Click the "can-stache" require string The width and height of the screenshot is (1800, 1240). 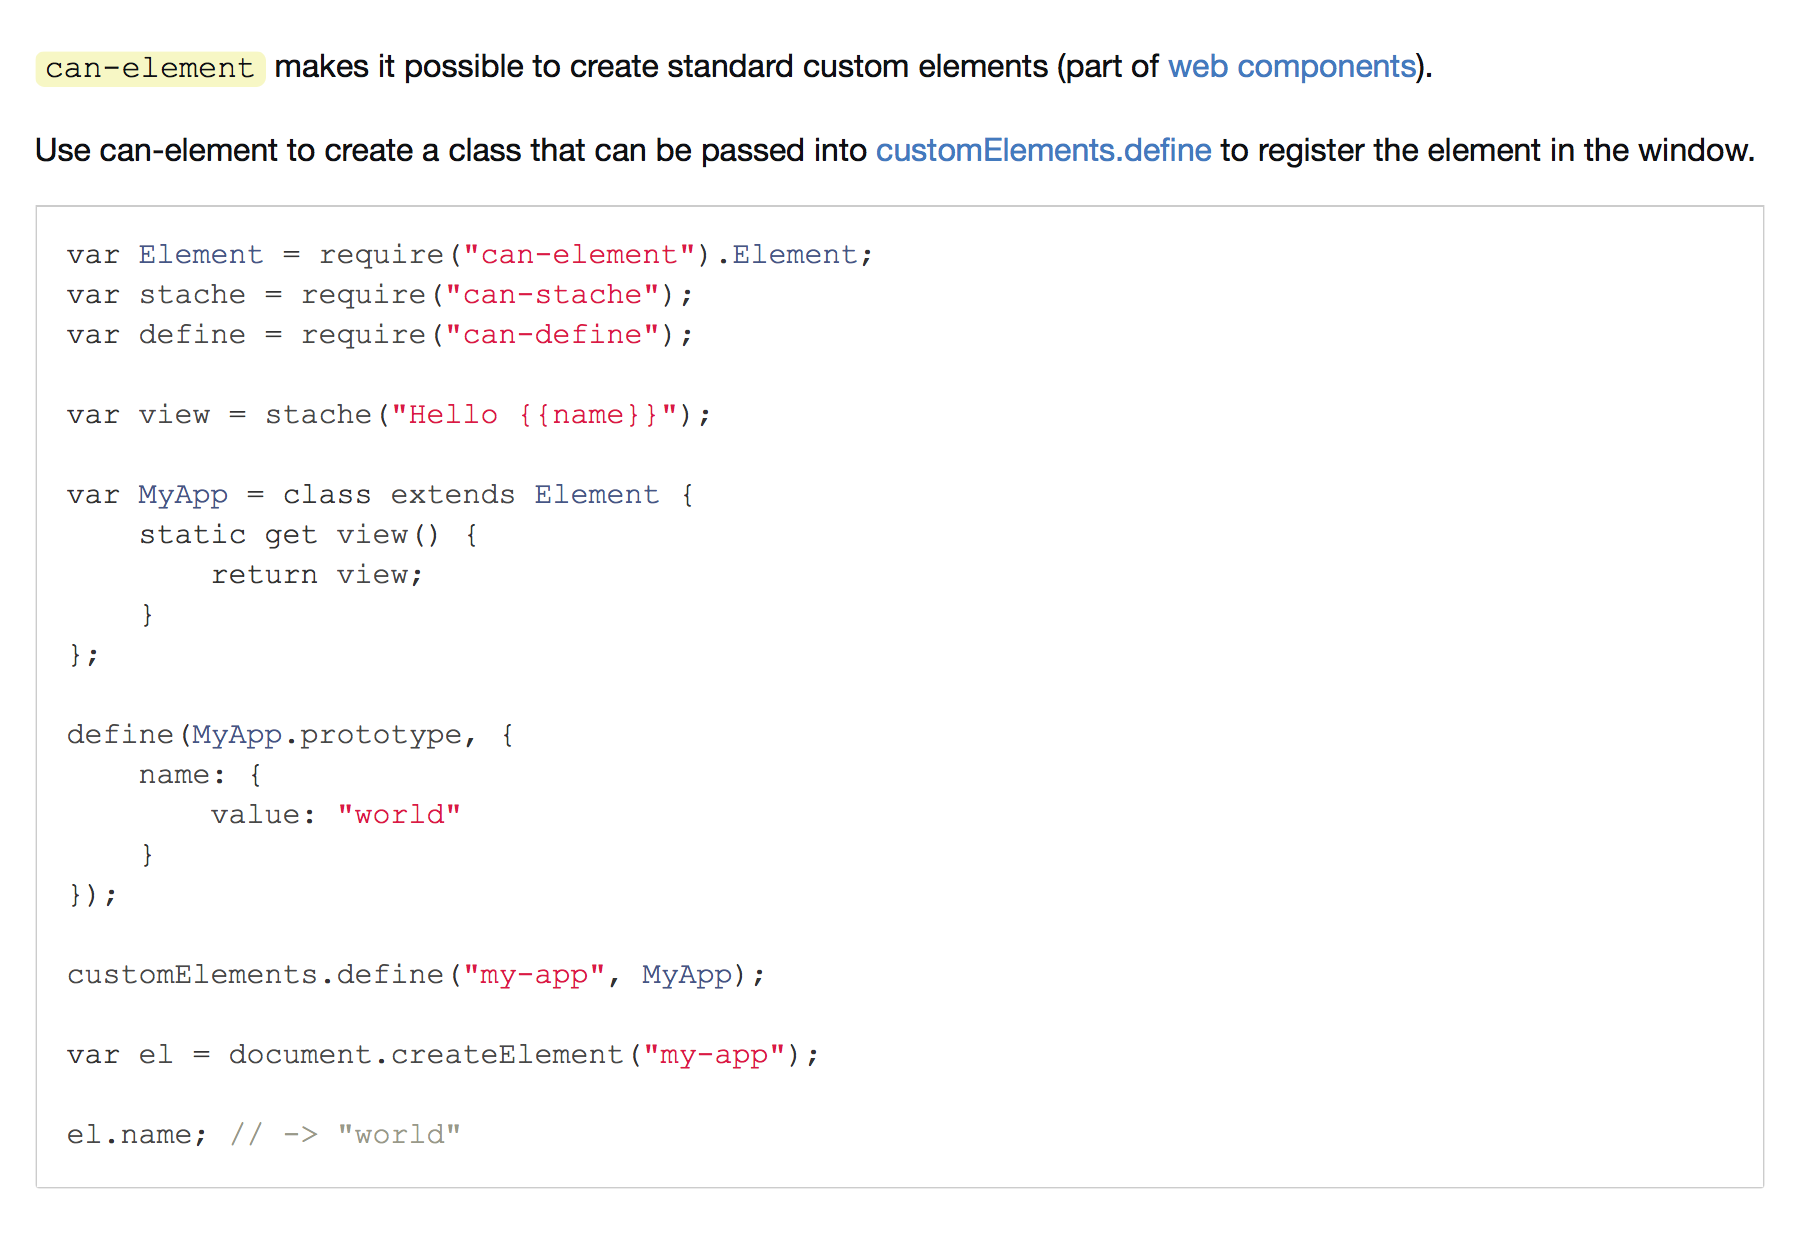552,295
